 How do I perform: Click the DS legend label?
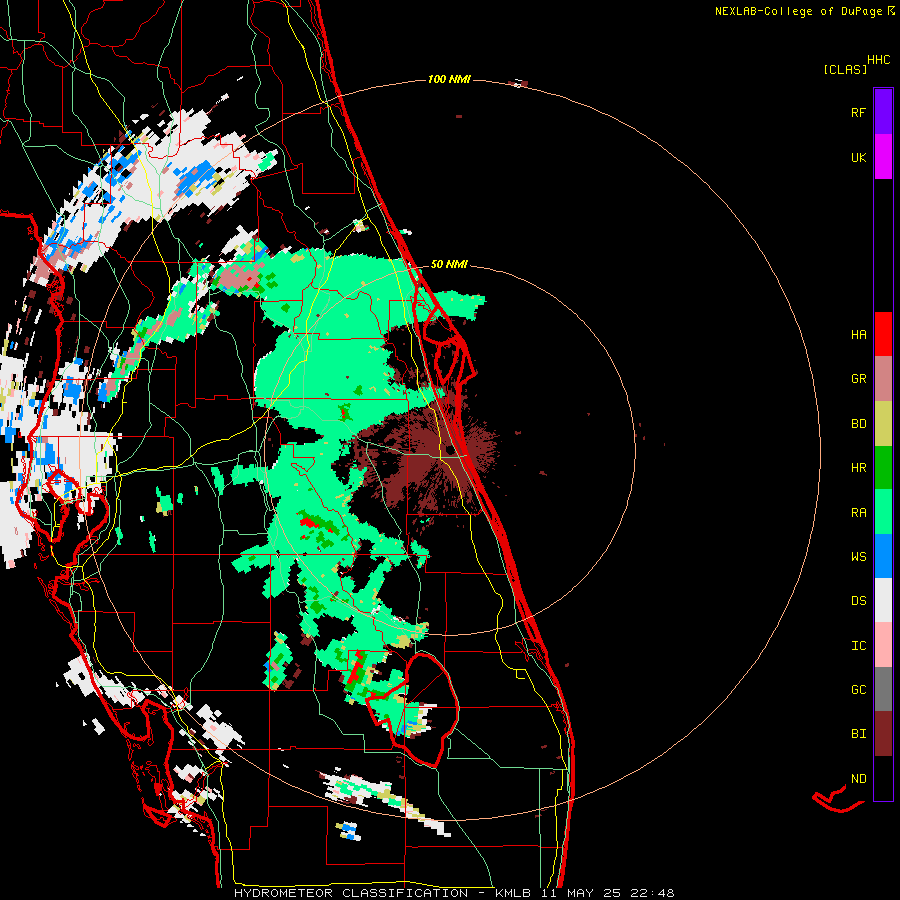(x=858, y=600)
